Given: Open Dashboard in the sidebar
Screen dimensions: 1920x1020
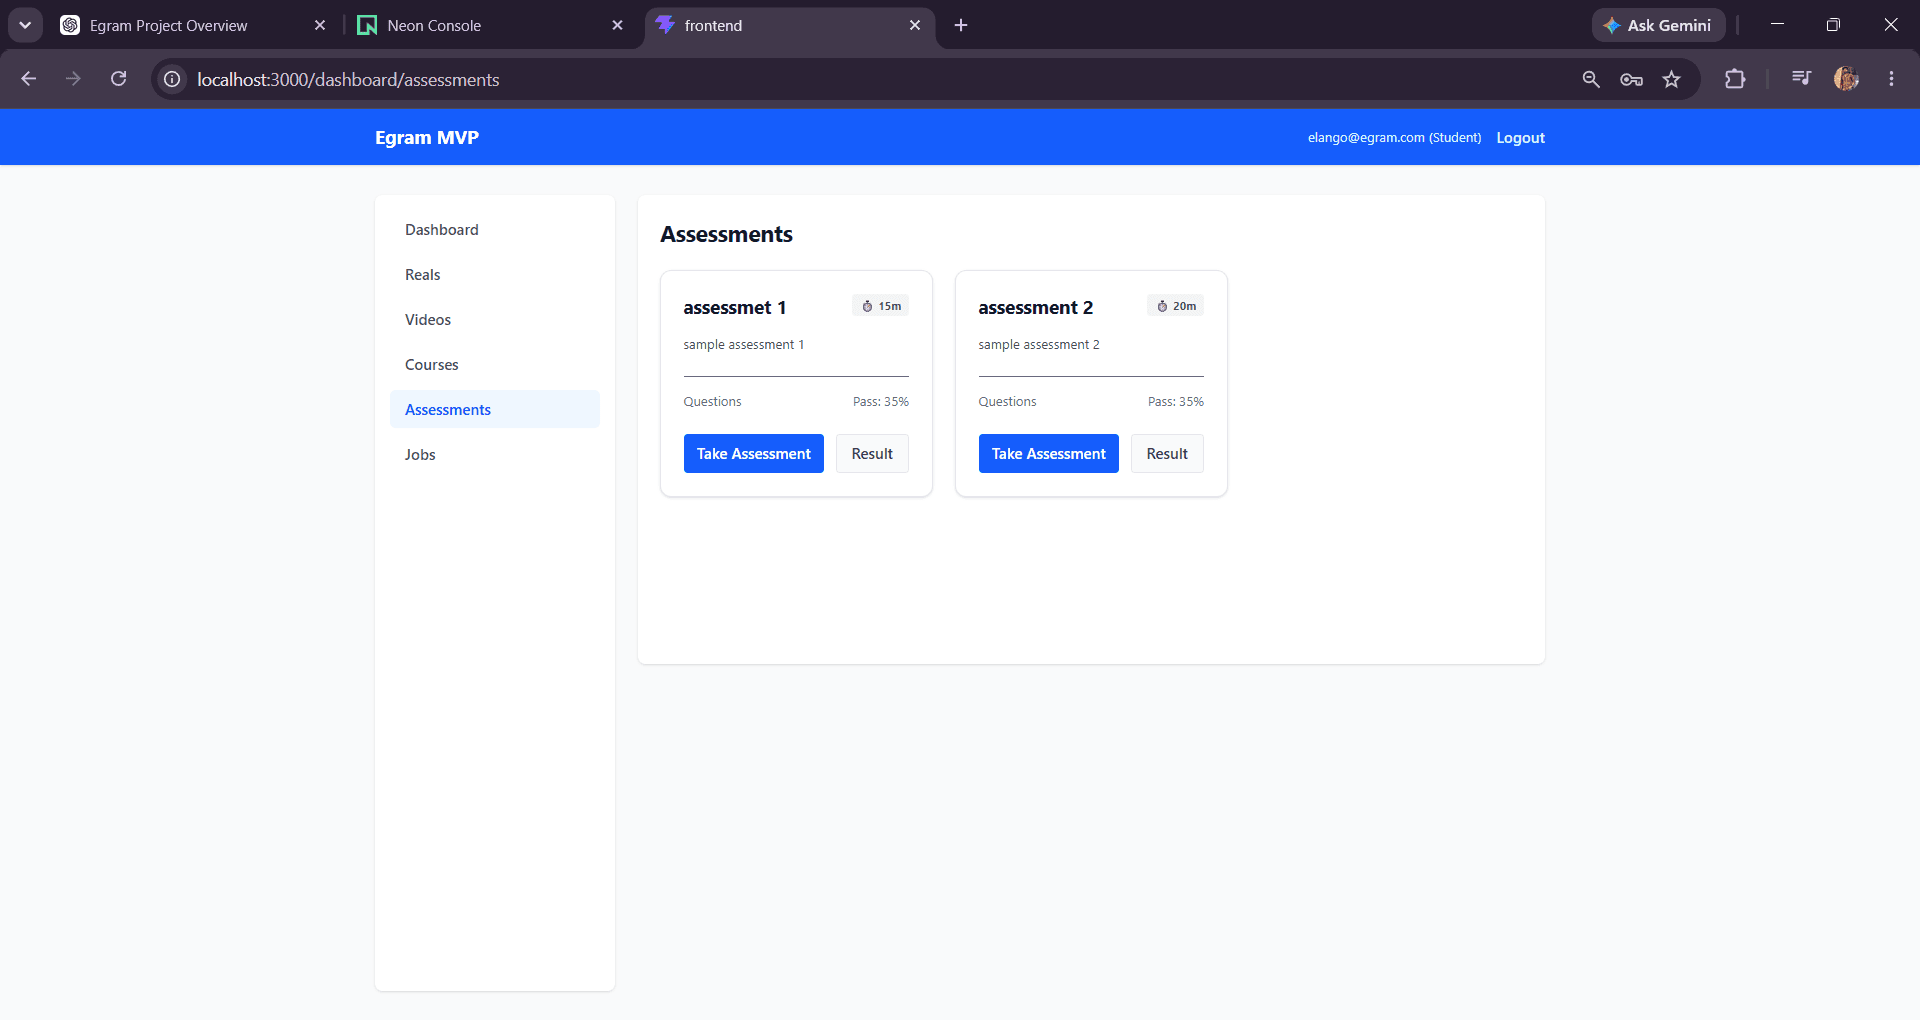Looking at the screenshot, I should (495, 230).
